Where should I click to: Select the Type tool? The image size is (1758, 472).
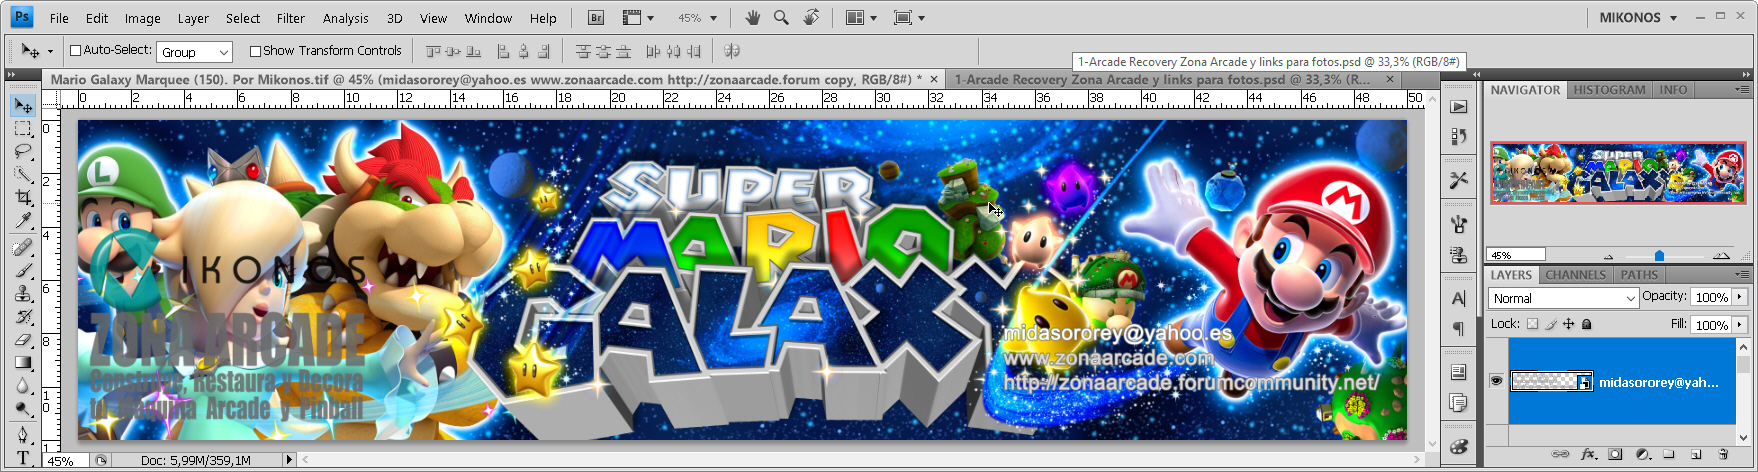(23, 457)
